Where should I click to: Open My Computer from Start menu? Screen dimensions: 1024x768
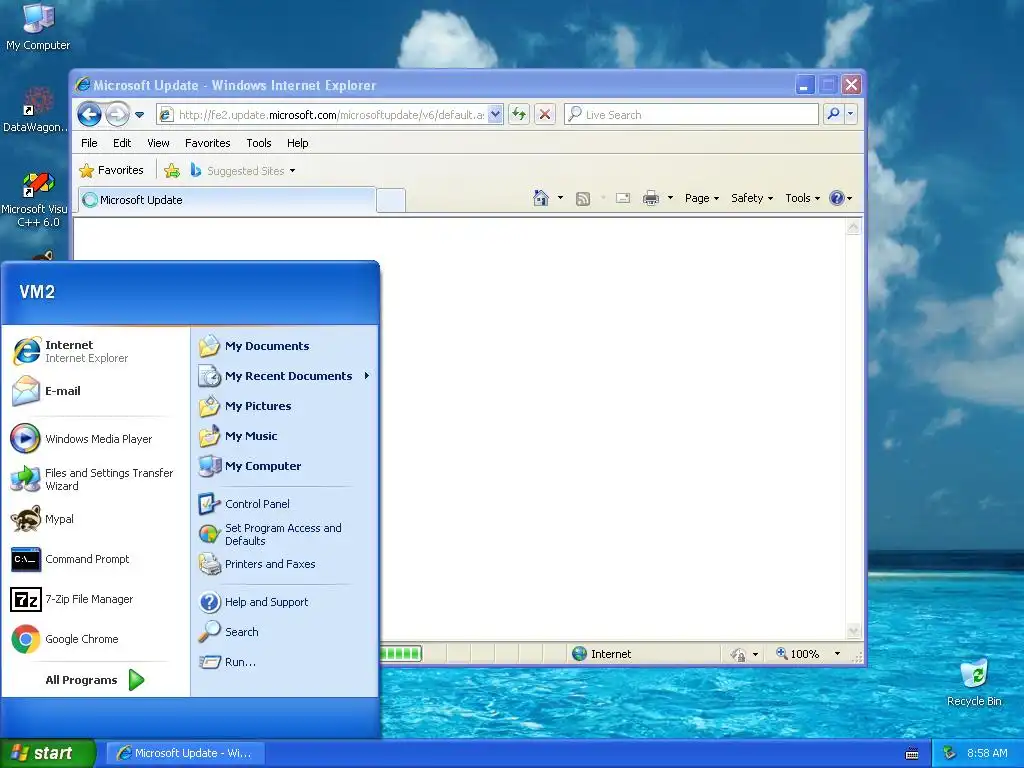click(285, 466)
